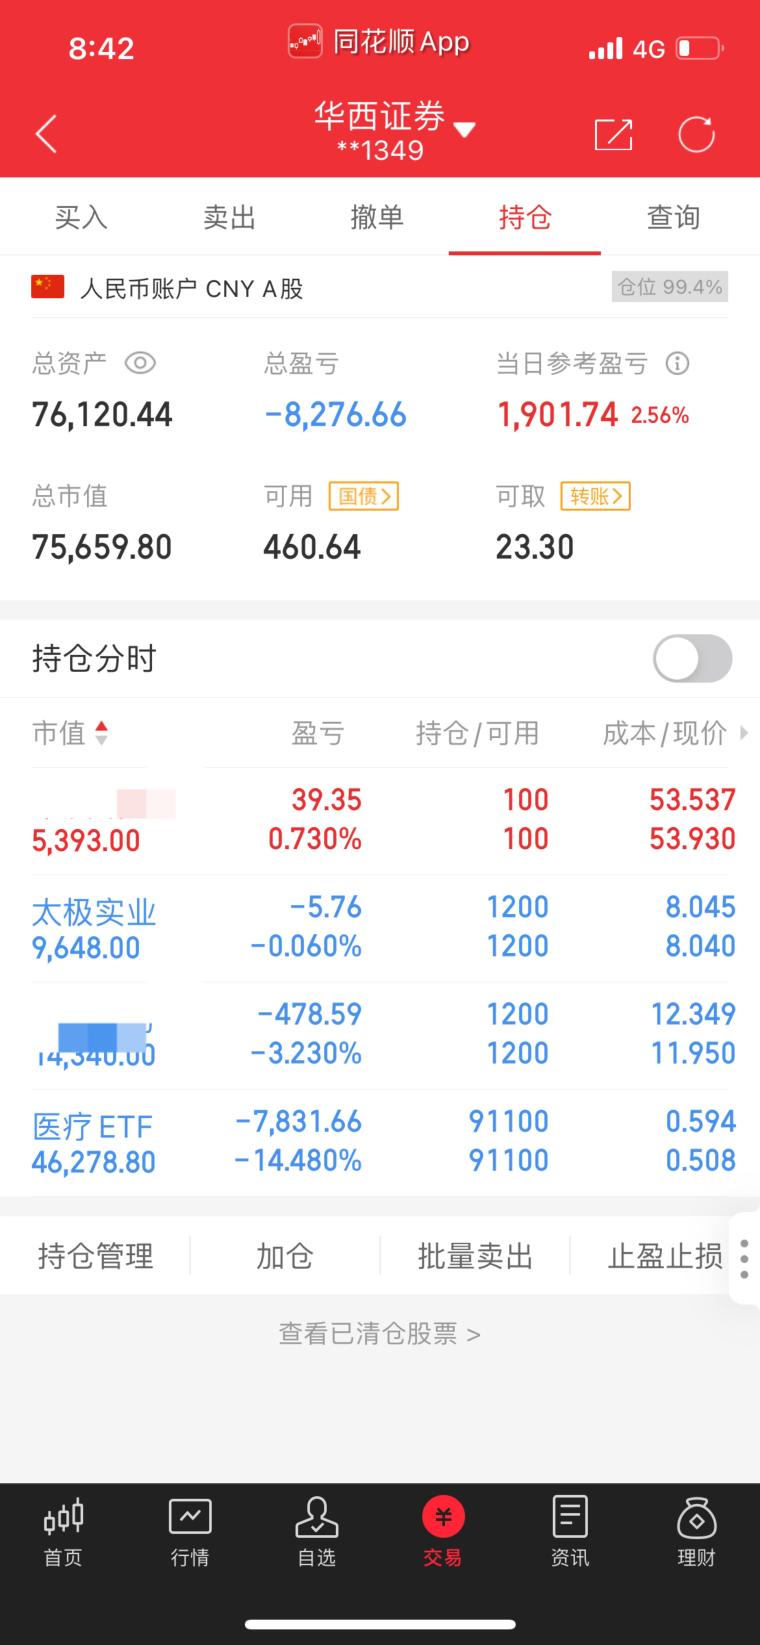
Task: Expand the 华西证券 account dropdown
Action: (464, 129)
